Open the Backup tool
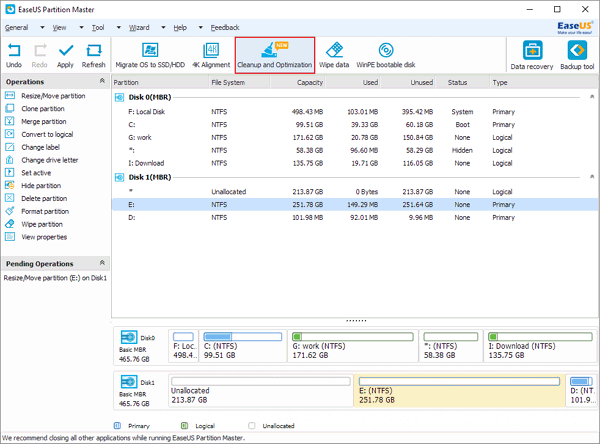 [577, 56]
